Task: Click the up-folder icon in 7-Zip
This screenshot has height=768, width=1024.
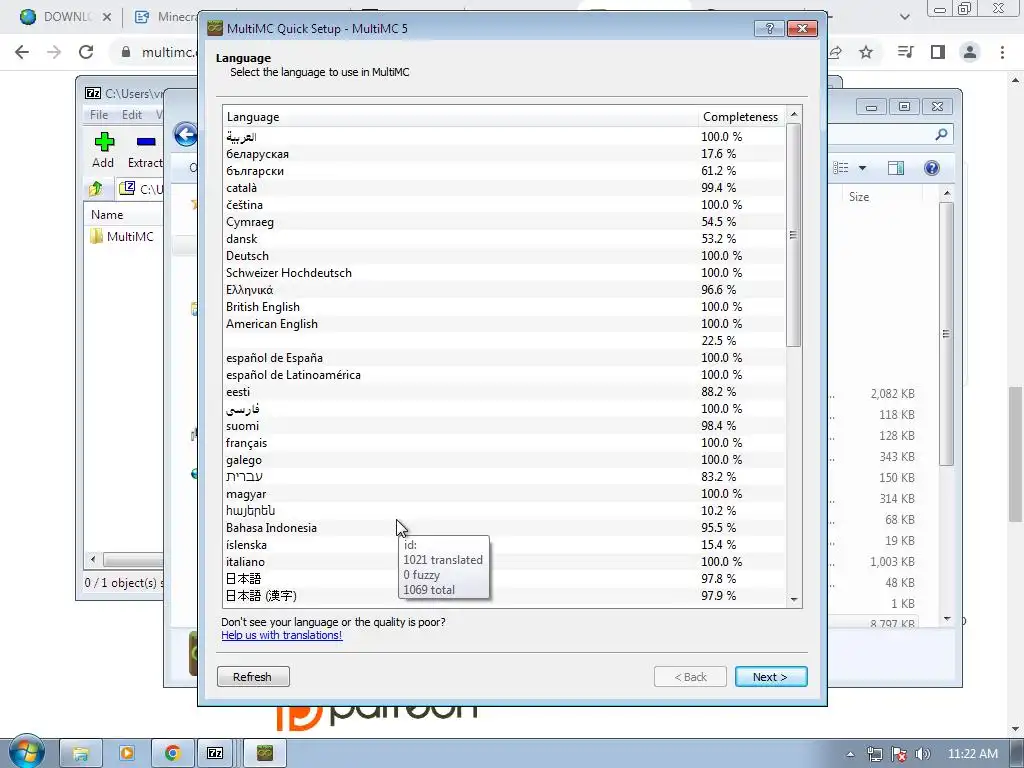Action: click(x=96, y=189)
